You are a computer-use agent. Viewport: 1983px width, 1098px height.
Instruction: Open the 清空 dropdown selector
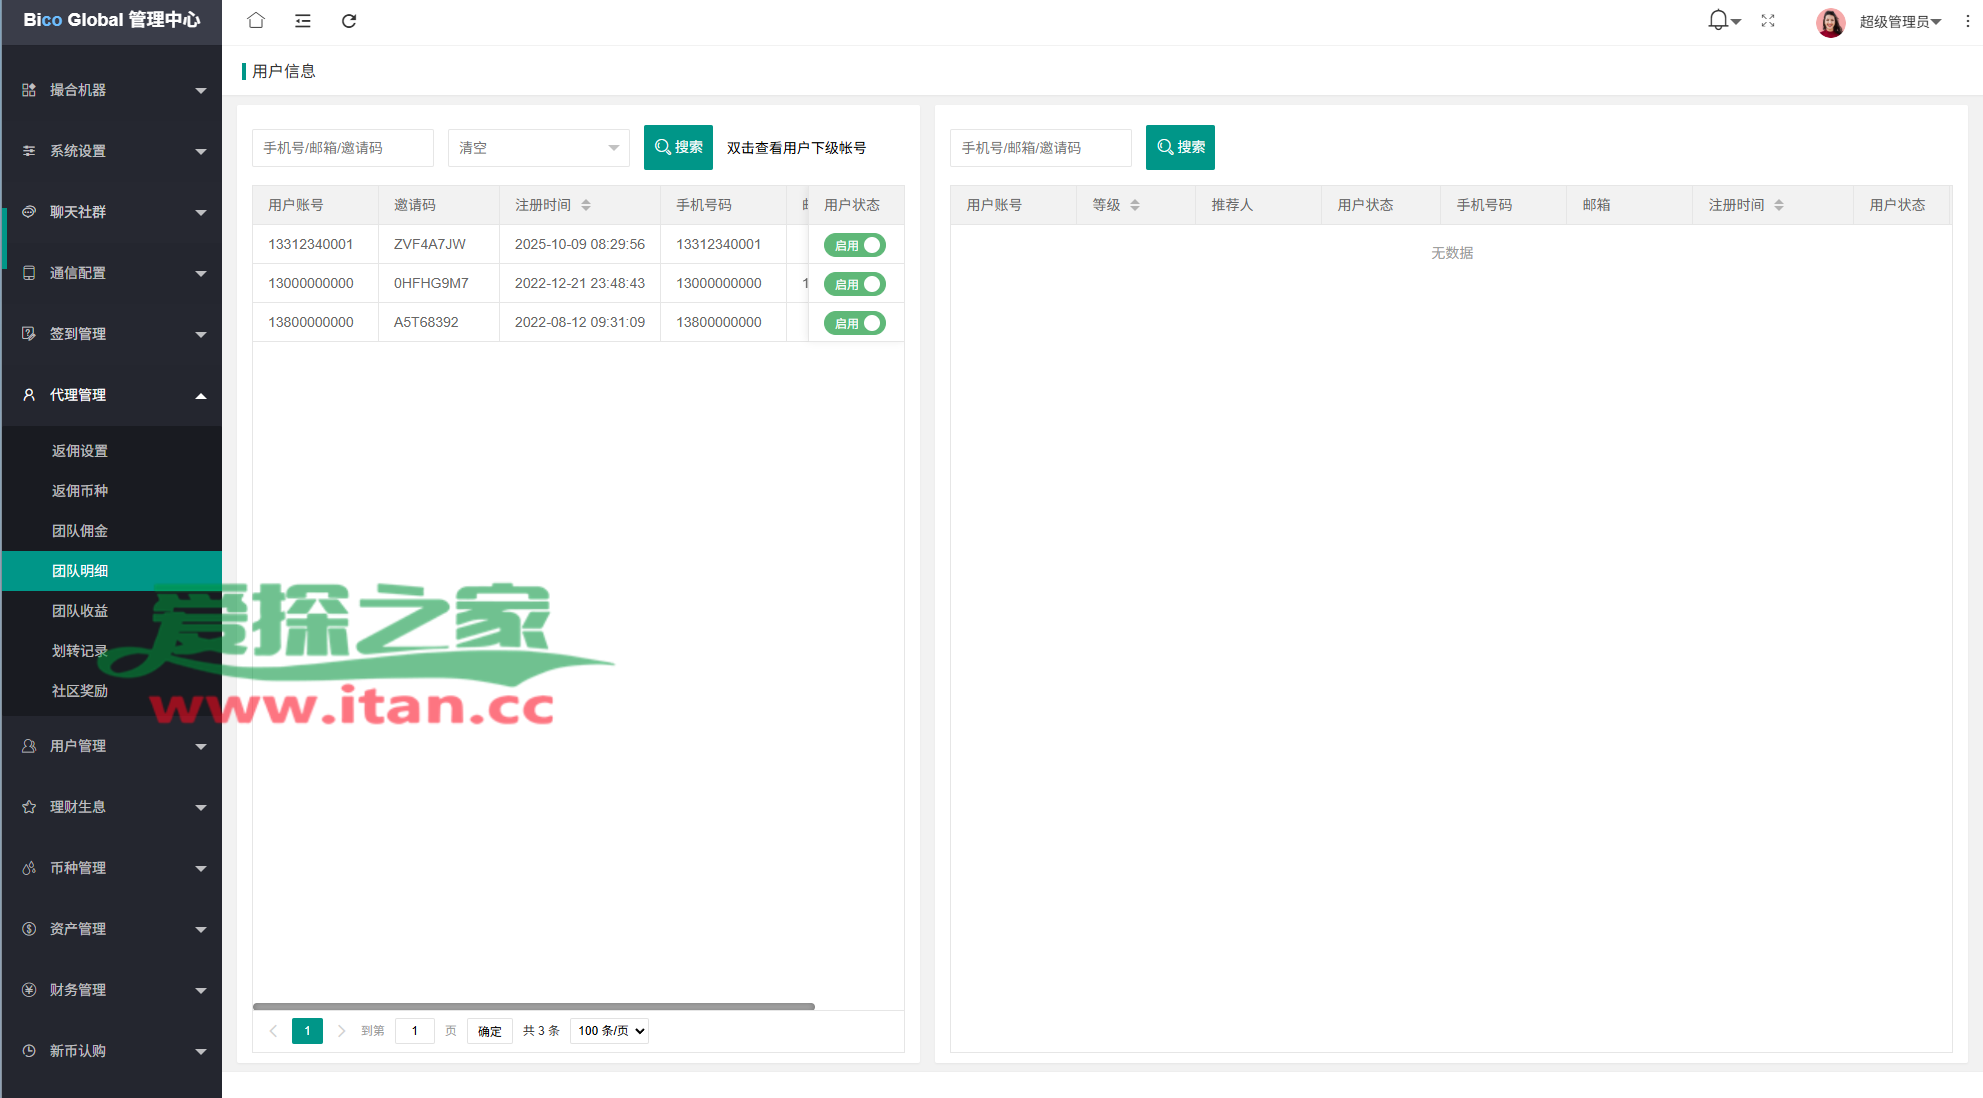pos(538,148)
